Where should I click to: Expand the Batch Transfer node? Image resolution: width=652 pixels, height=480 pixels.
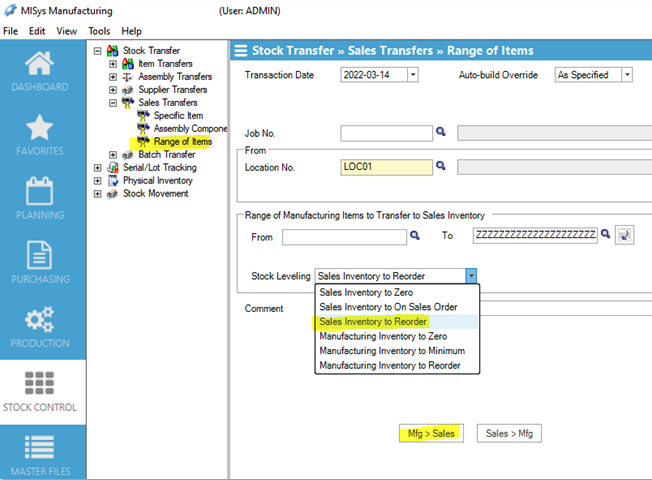(113, 155)
